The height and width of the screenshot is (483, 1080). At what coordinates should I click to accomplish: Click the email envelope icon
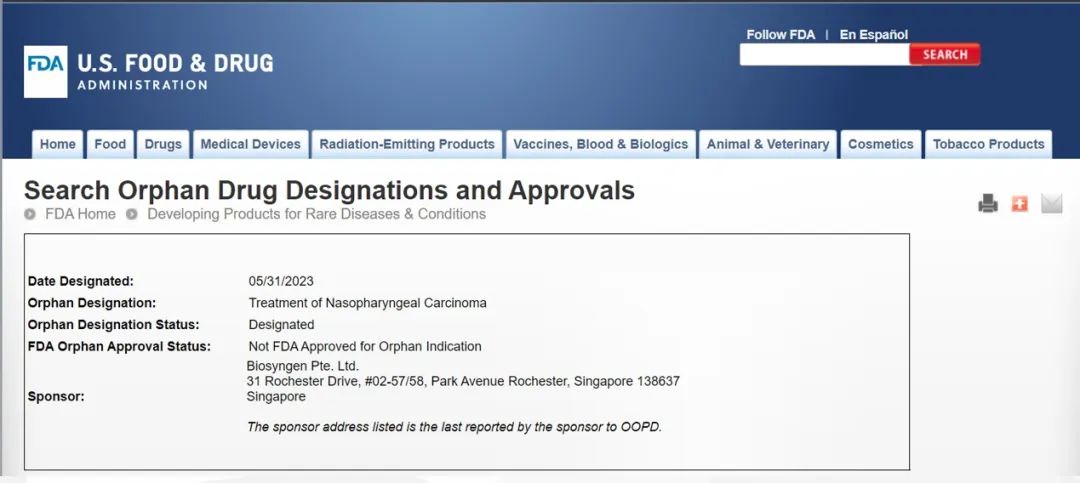pos(1051,204)
